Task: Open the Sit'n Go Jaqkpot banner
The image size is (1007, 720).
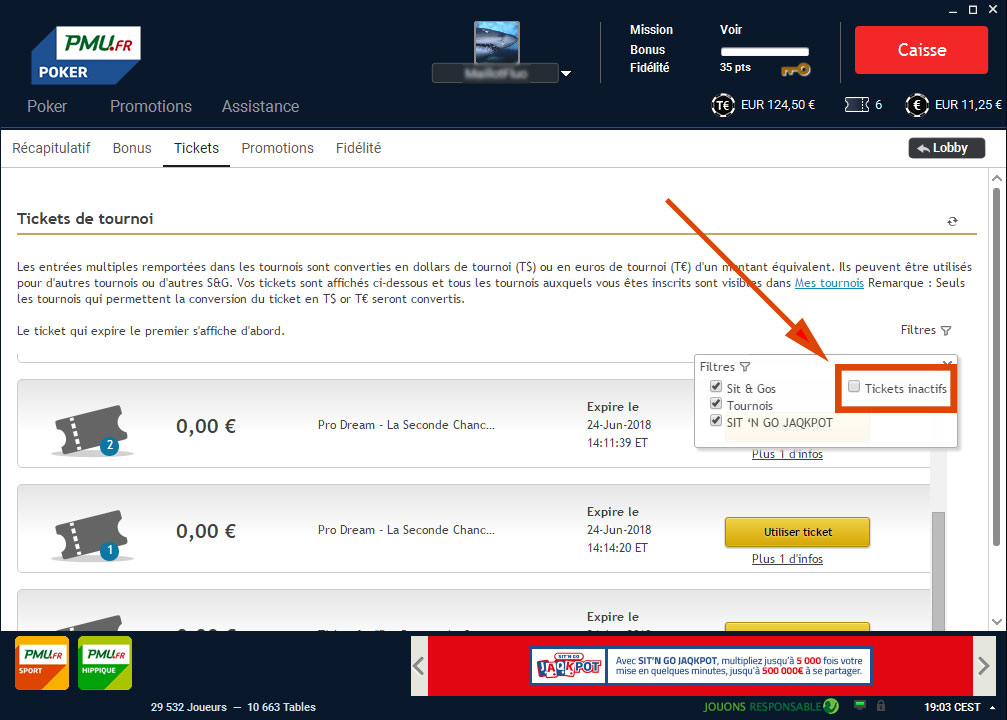Action: (701, 665)
